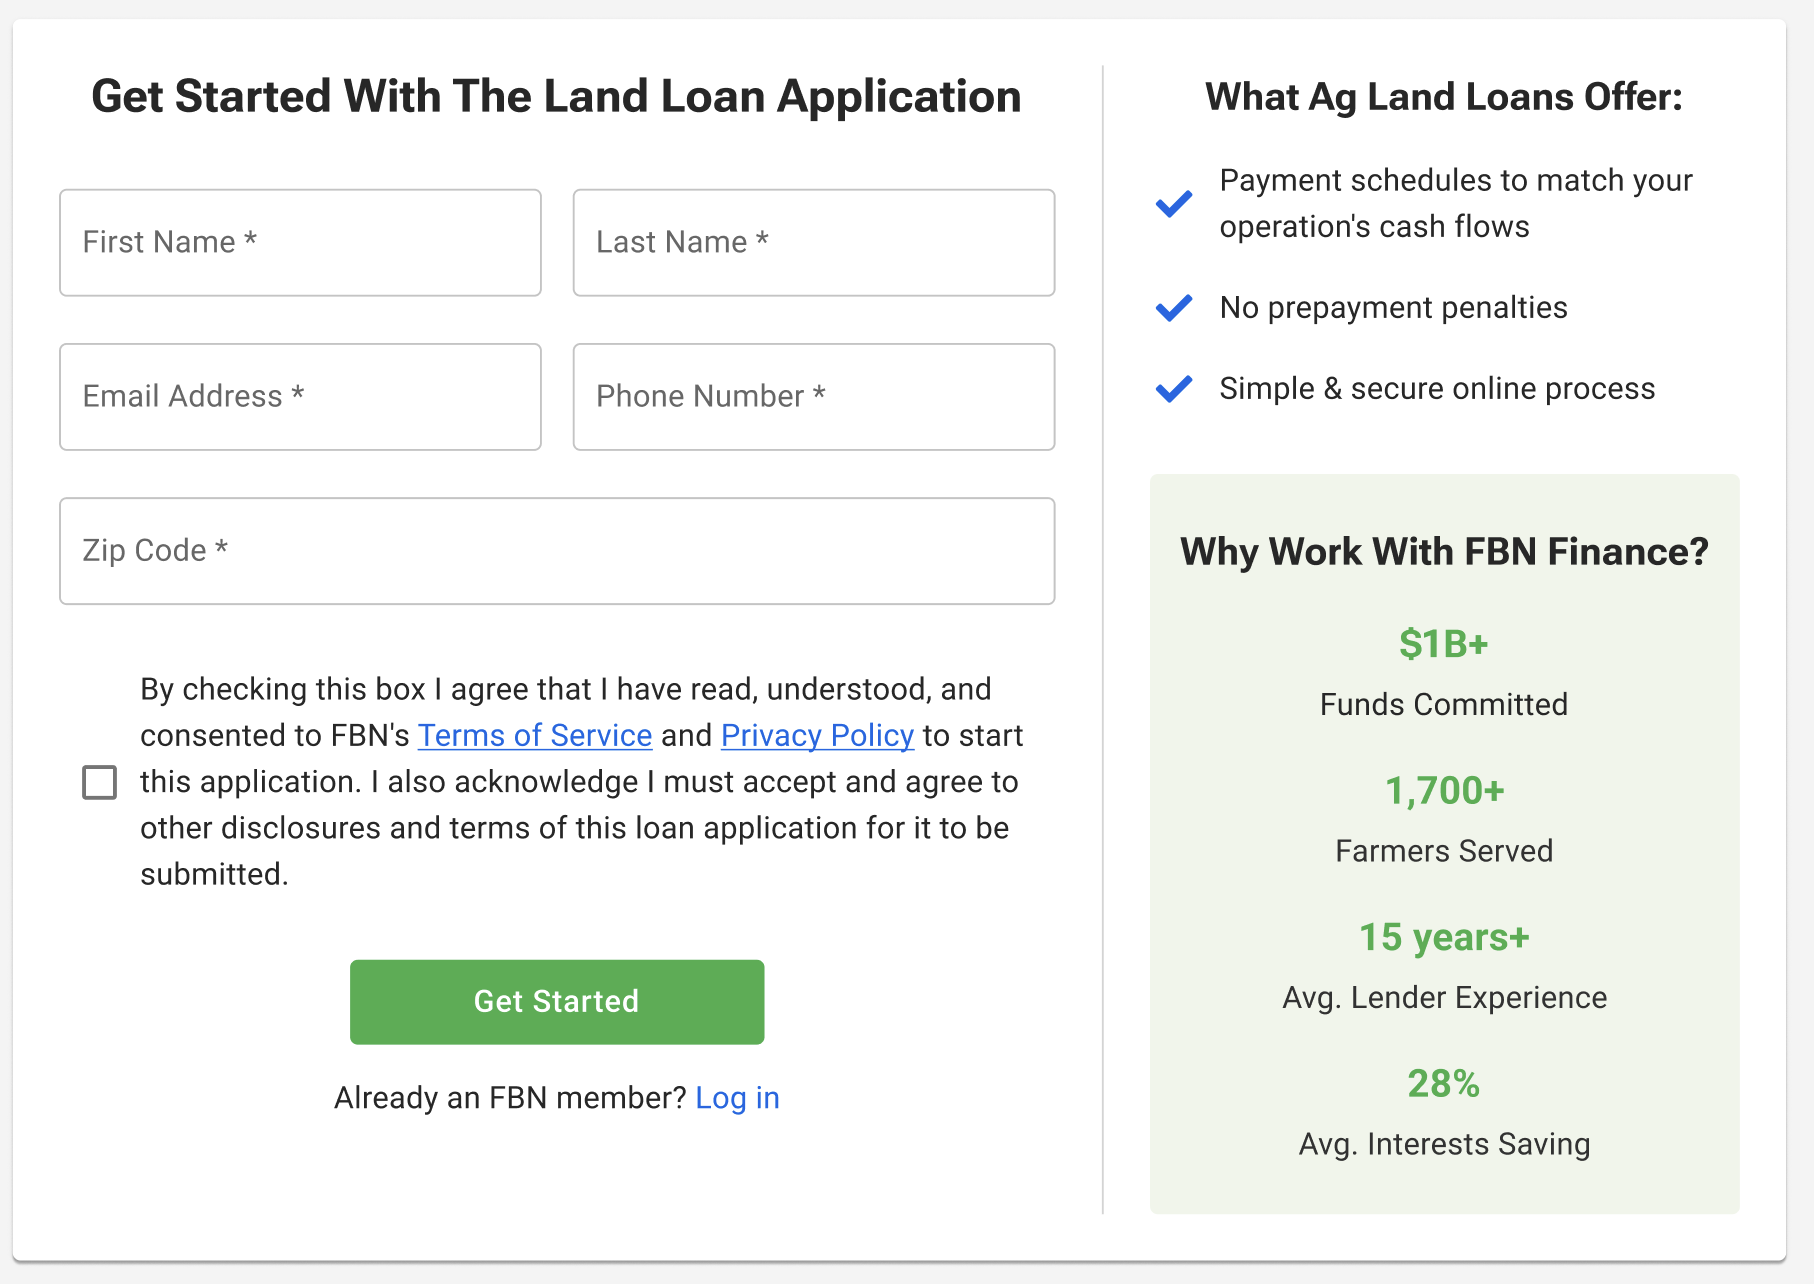1814x1284 pixels.
Task: Open the Privacy Policy link
Action: (x=817, y=735)
